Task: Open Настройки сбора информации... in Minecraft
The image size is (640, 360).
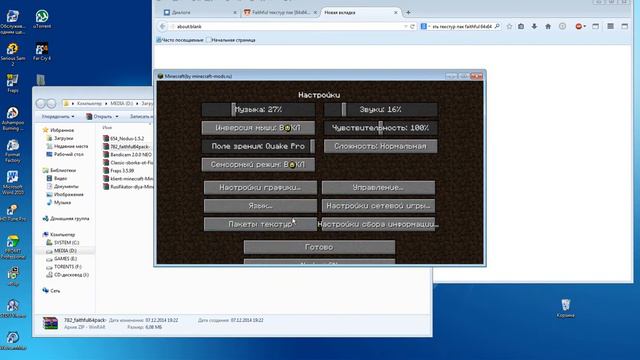Action: pos(378,224)
